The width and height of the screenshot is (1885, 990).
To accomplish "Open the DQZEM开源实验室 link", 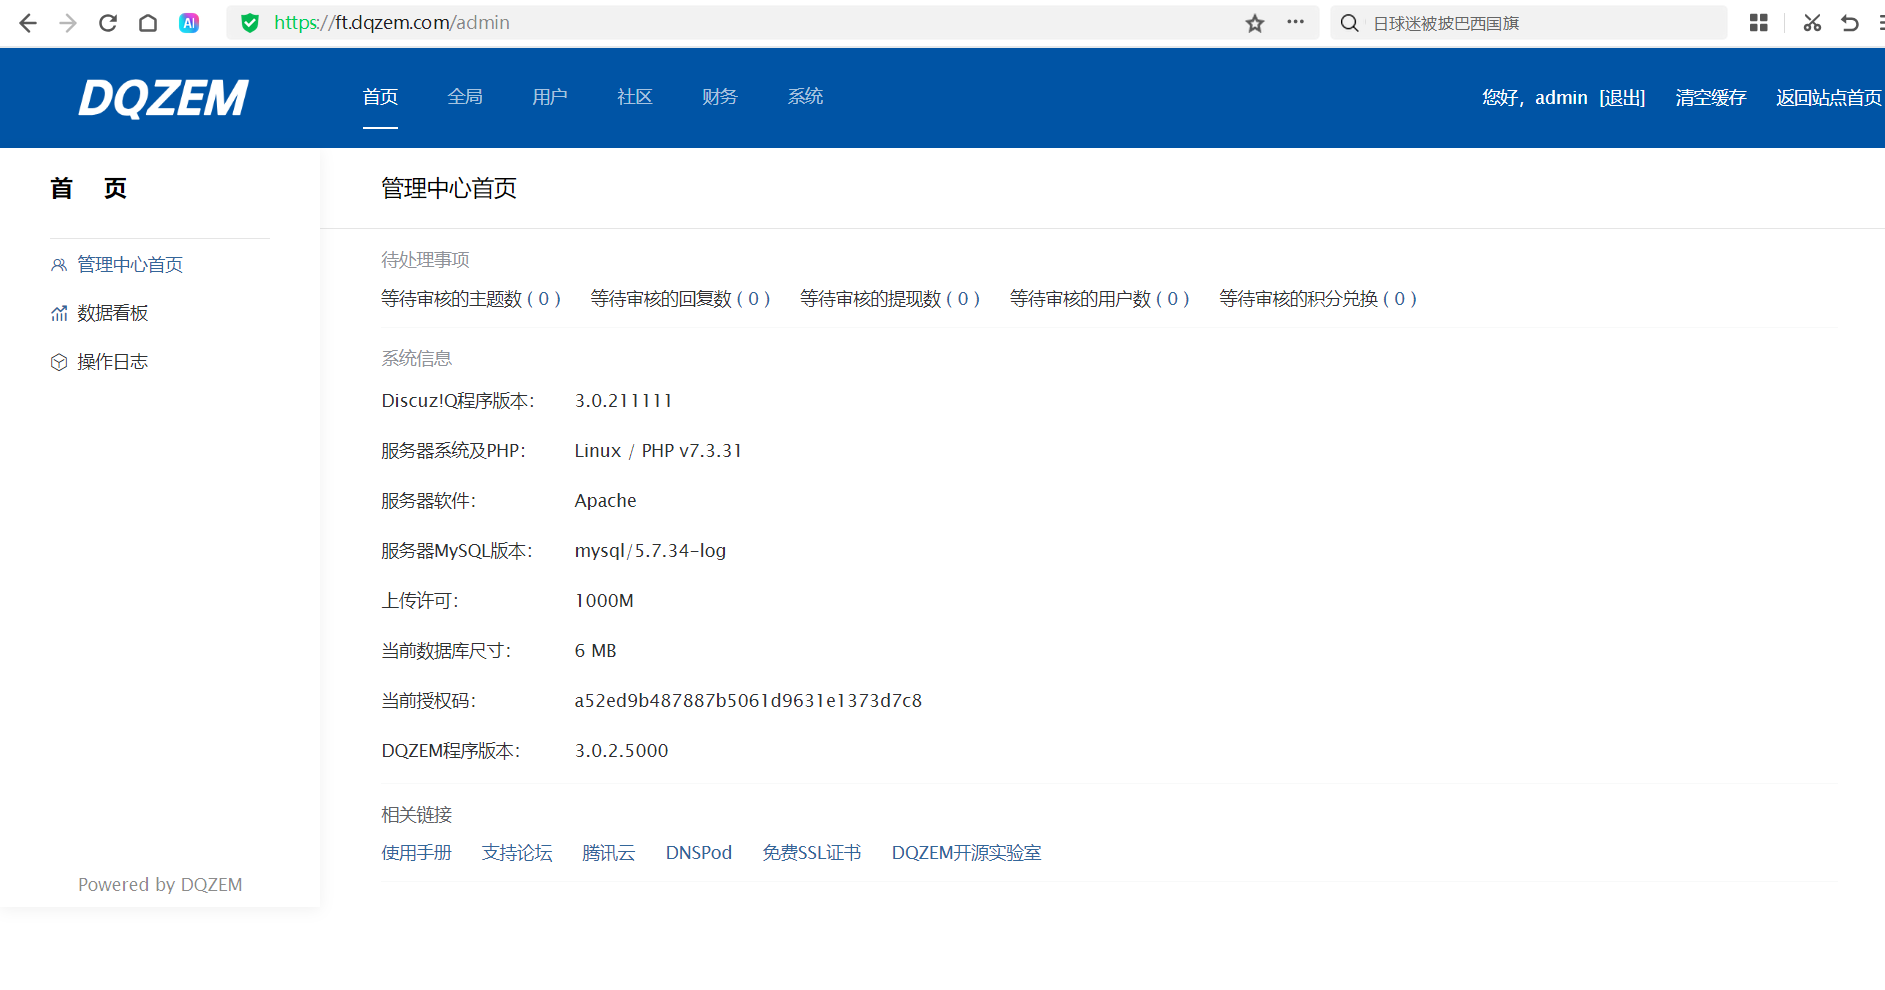I will pyautogui.click(x=967, y=853).
